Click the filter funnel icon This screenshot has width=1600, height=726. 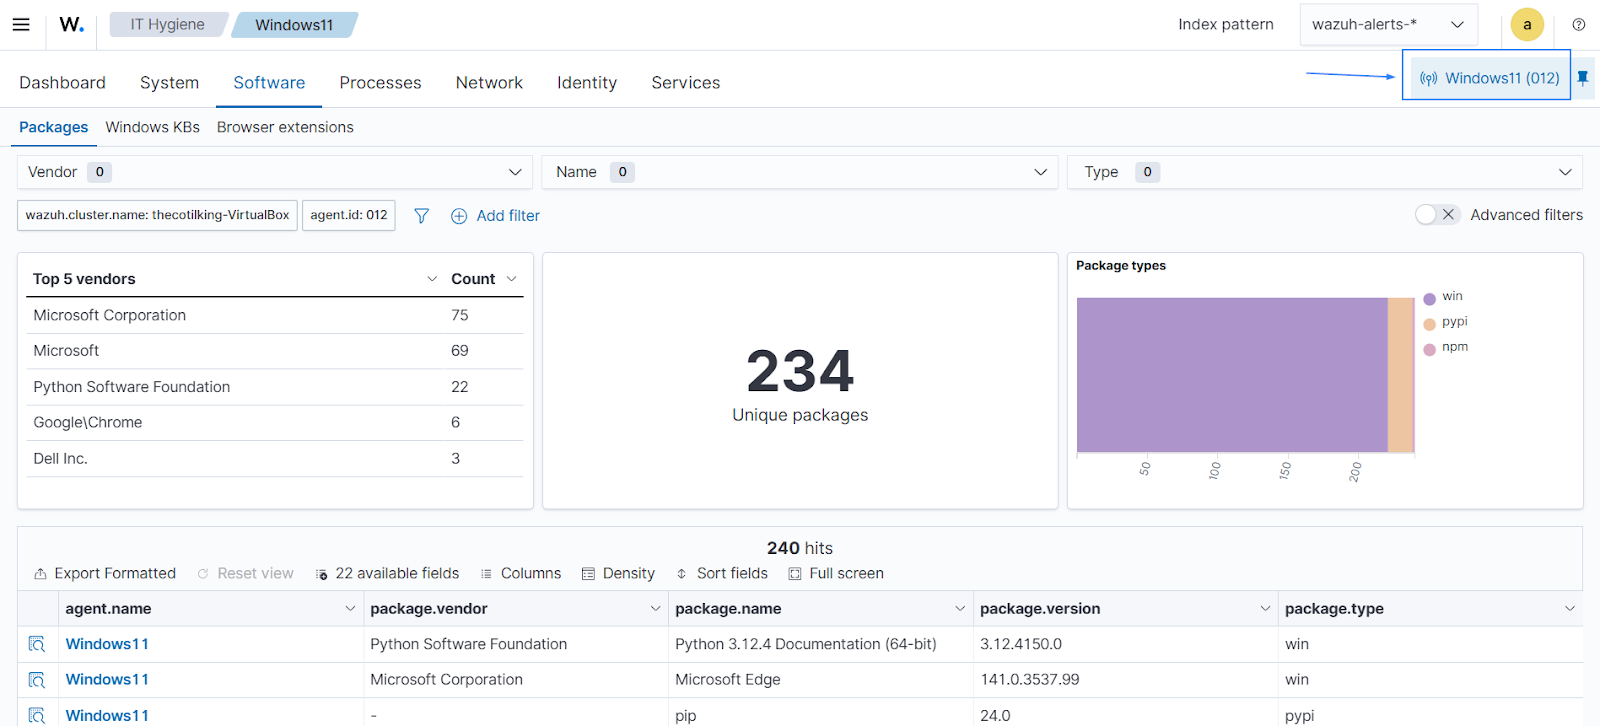422,216
